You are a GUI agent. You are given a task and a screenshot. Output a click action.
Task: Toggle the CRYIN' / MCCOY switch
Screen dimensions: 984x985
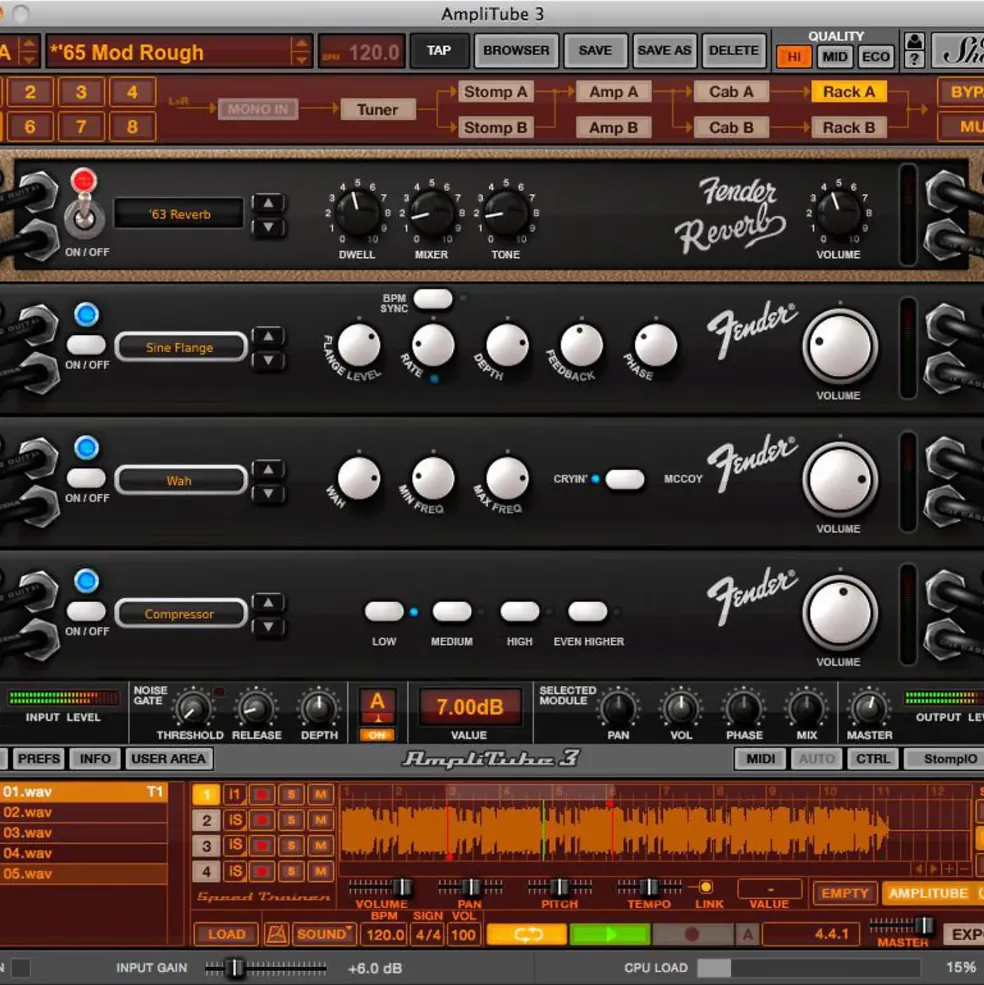point(625,479)
